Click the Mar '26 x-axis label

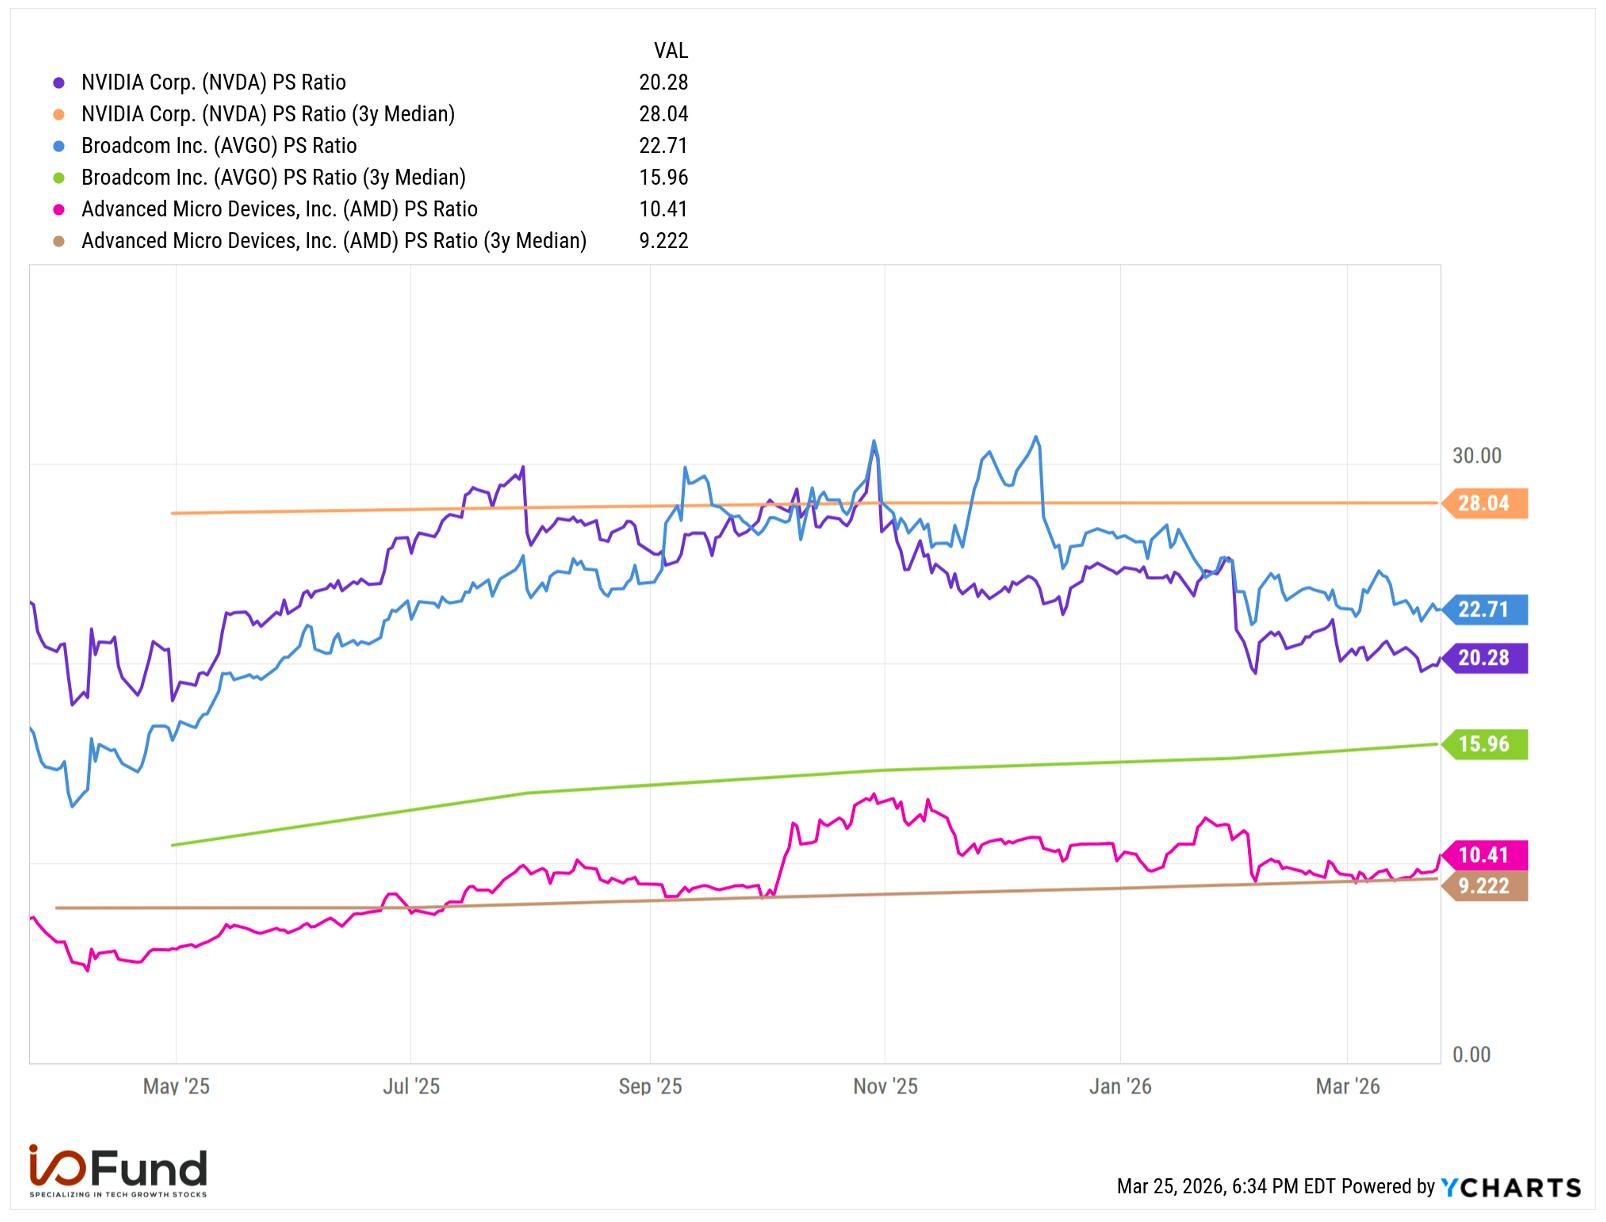pos(1348,1087)
